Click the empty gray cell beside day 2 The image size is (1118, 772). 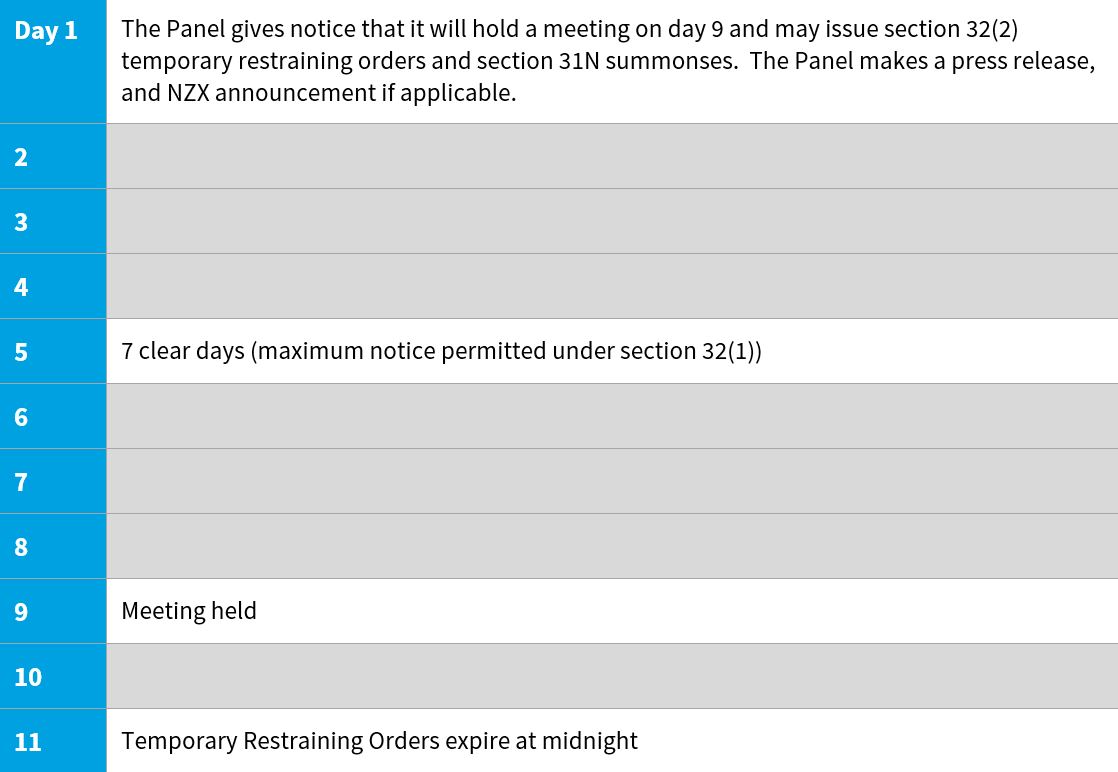[611, 157]
